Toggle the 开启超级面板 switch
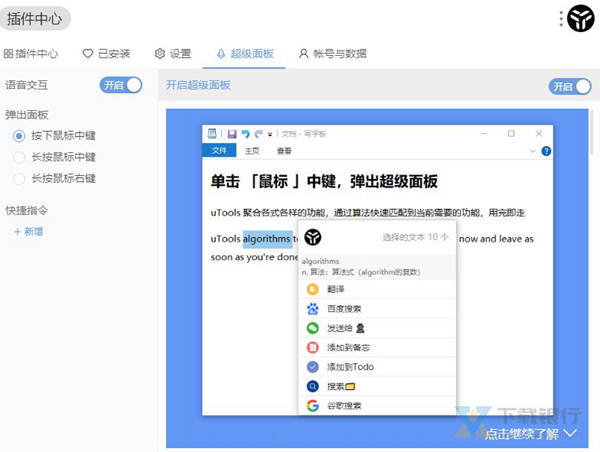 coord(570,86)
